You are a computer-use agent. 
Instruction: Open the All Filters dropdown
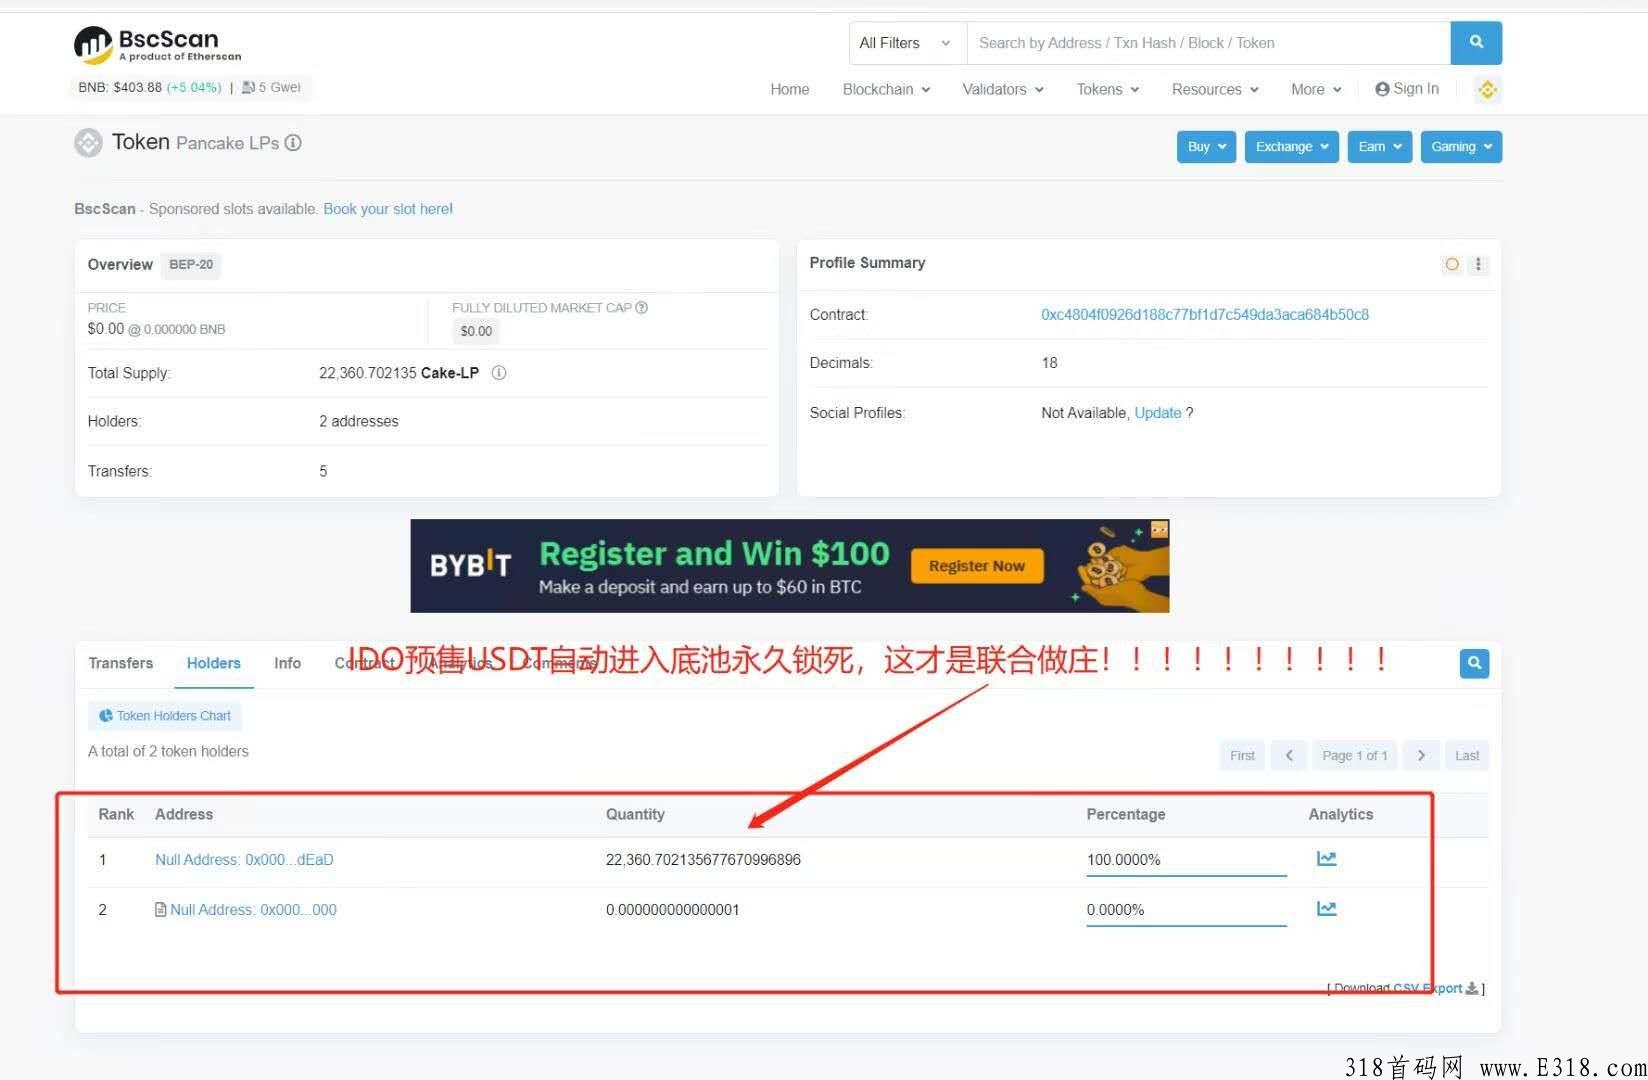click(908, 43)
